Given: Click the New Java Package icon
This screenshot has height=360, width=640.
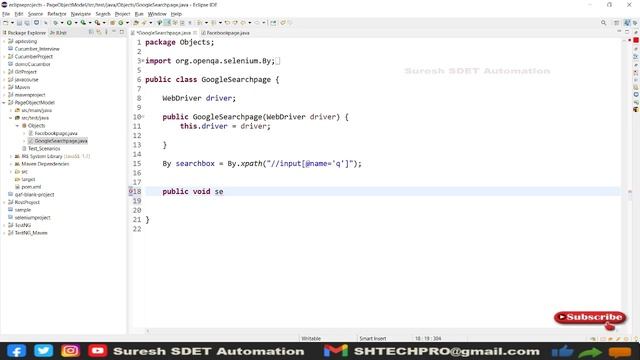Looking at the screenshot, I should tap(112, 23).
